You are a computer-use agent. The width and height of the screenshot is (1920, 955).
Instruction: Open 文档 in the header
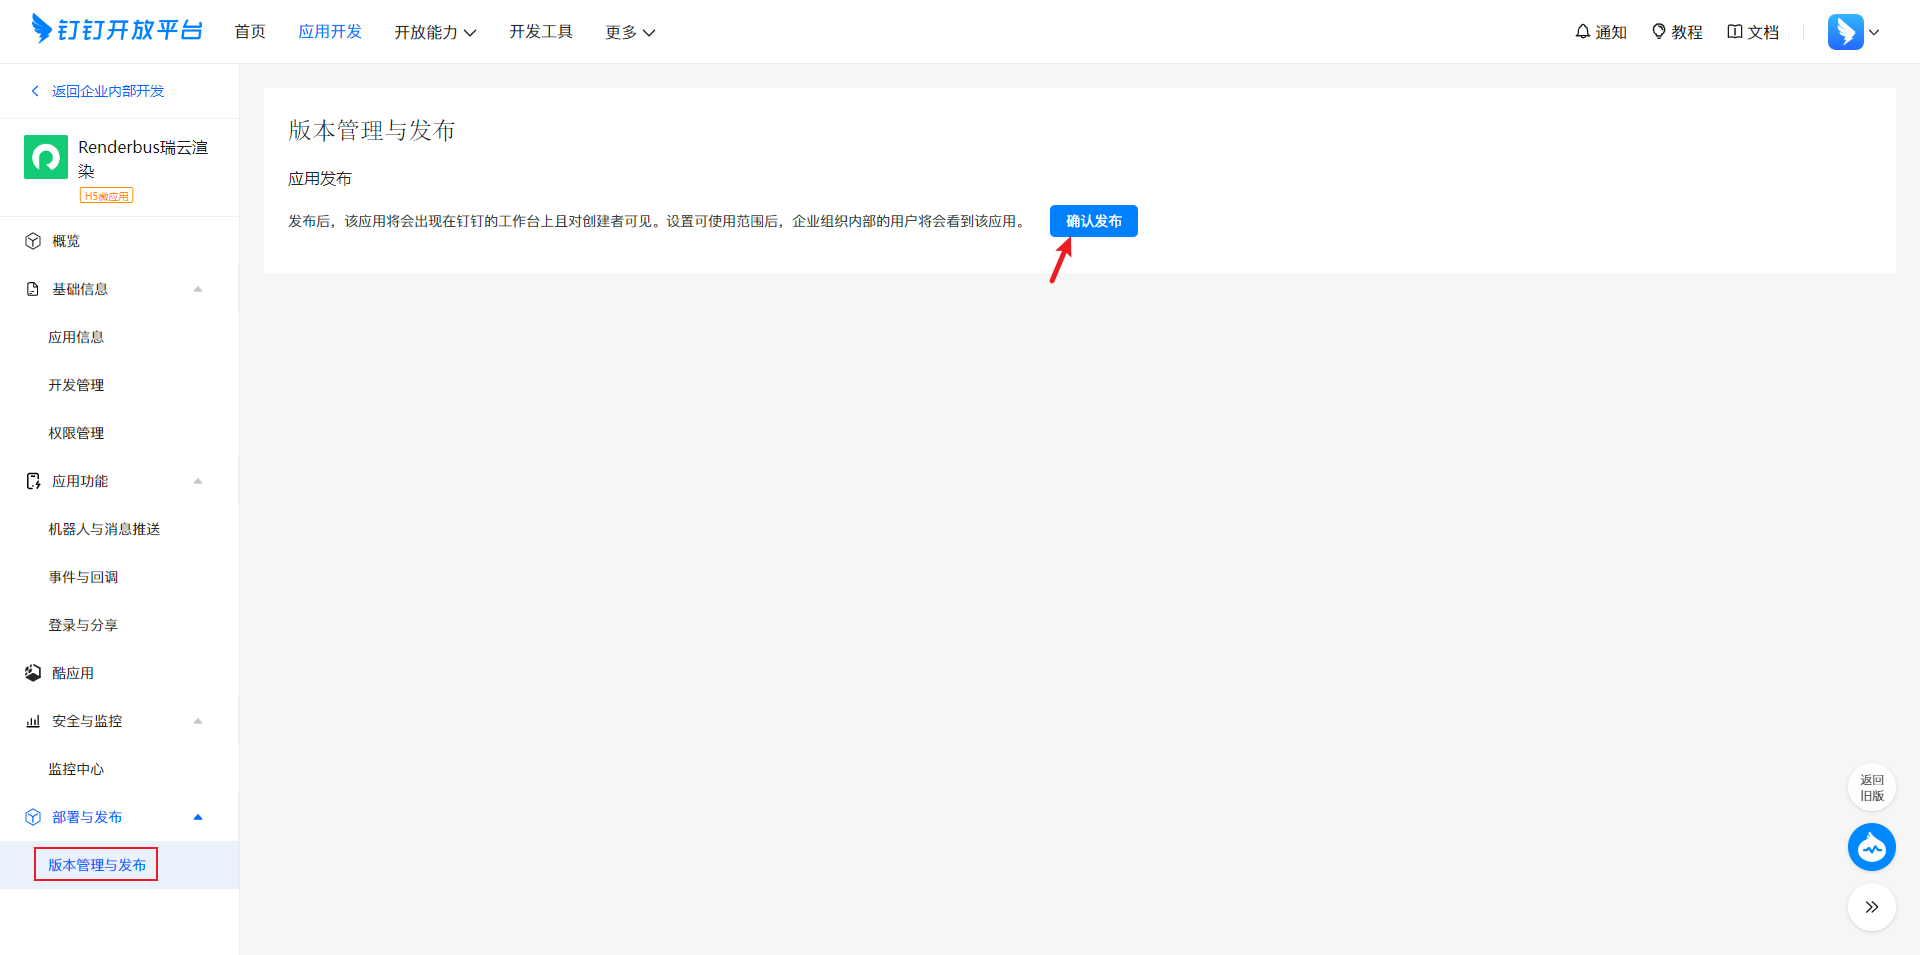(1763, 32)
